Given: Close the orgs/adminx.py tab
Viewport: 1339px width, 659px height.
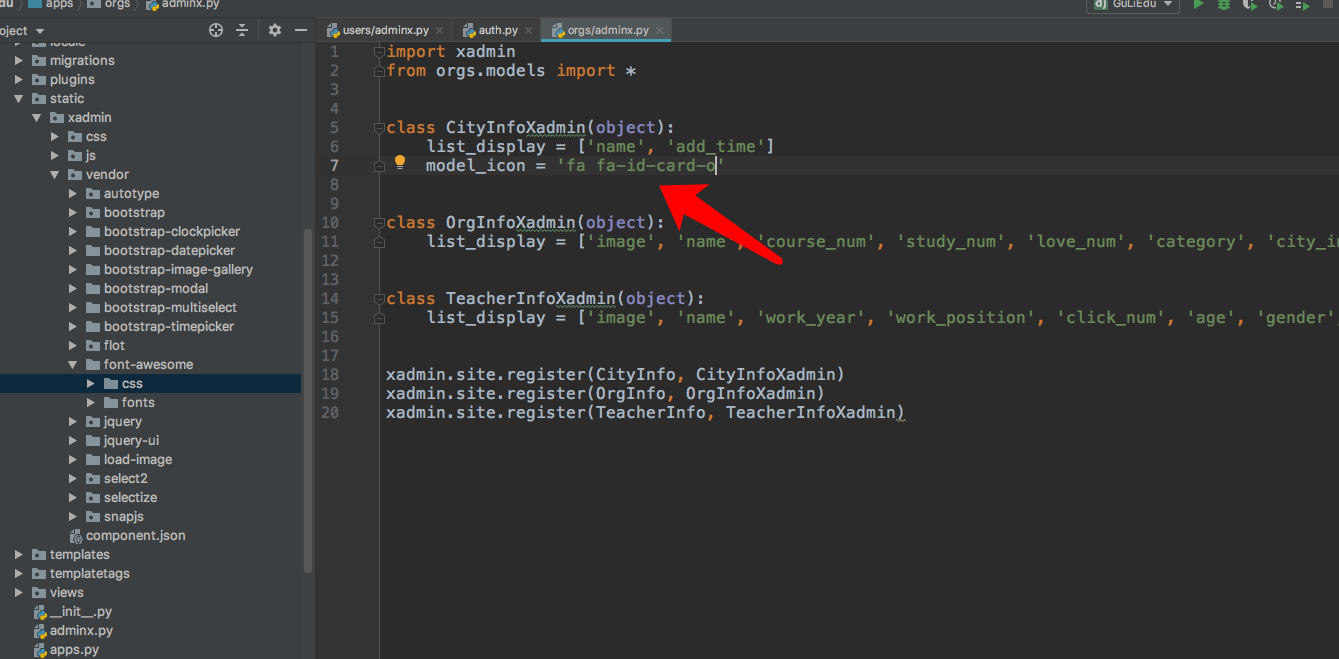Looking at the screenshot, I should pos(659,31).
